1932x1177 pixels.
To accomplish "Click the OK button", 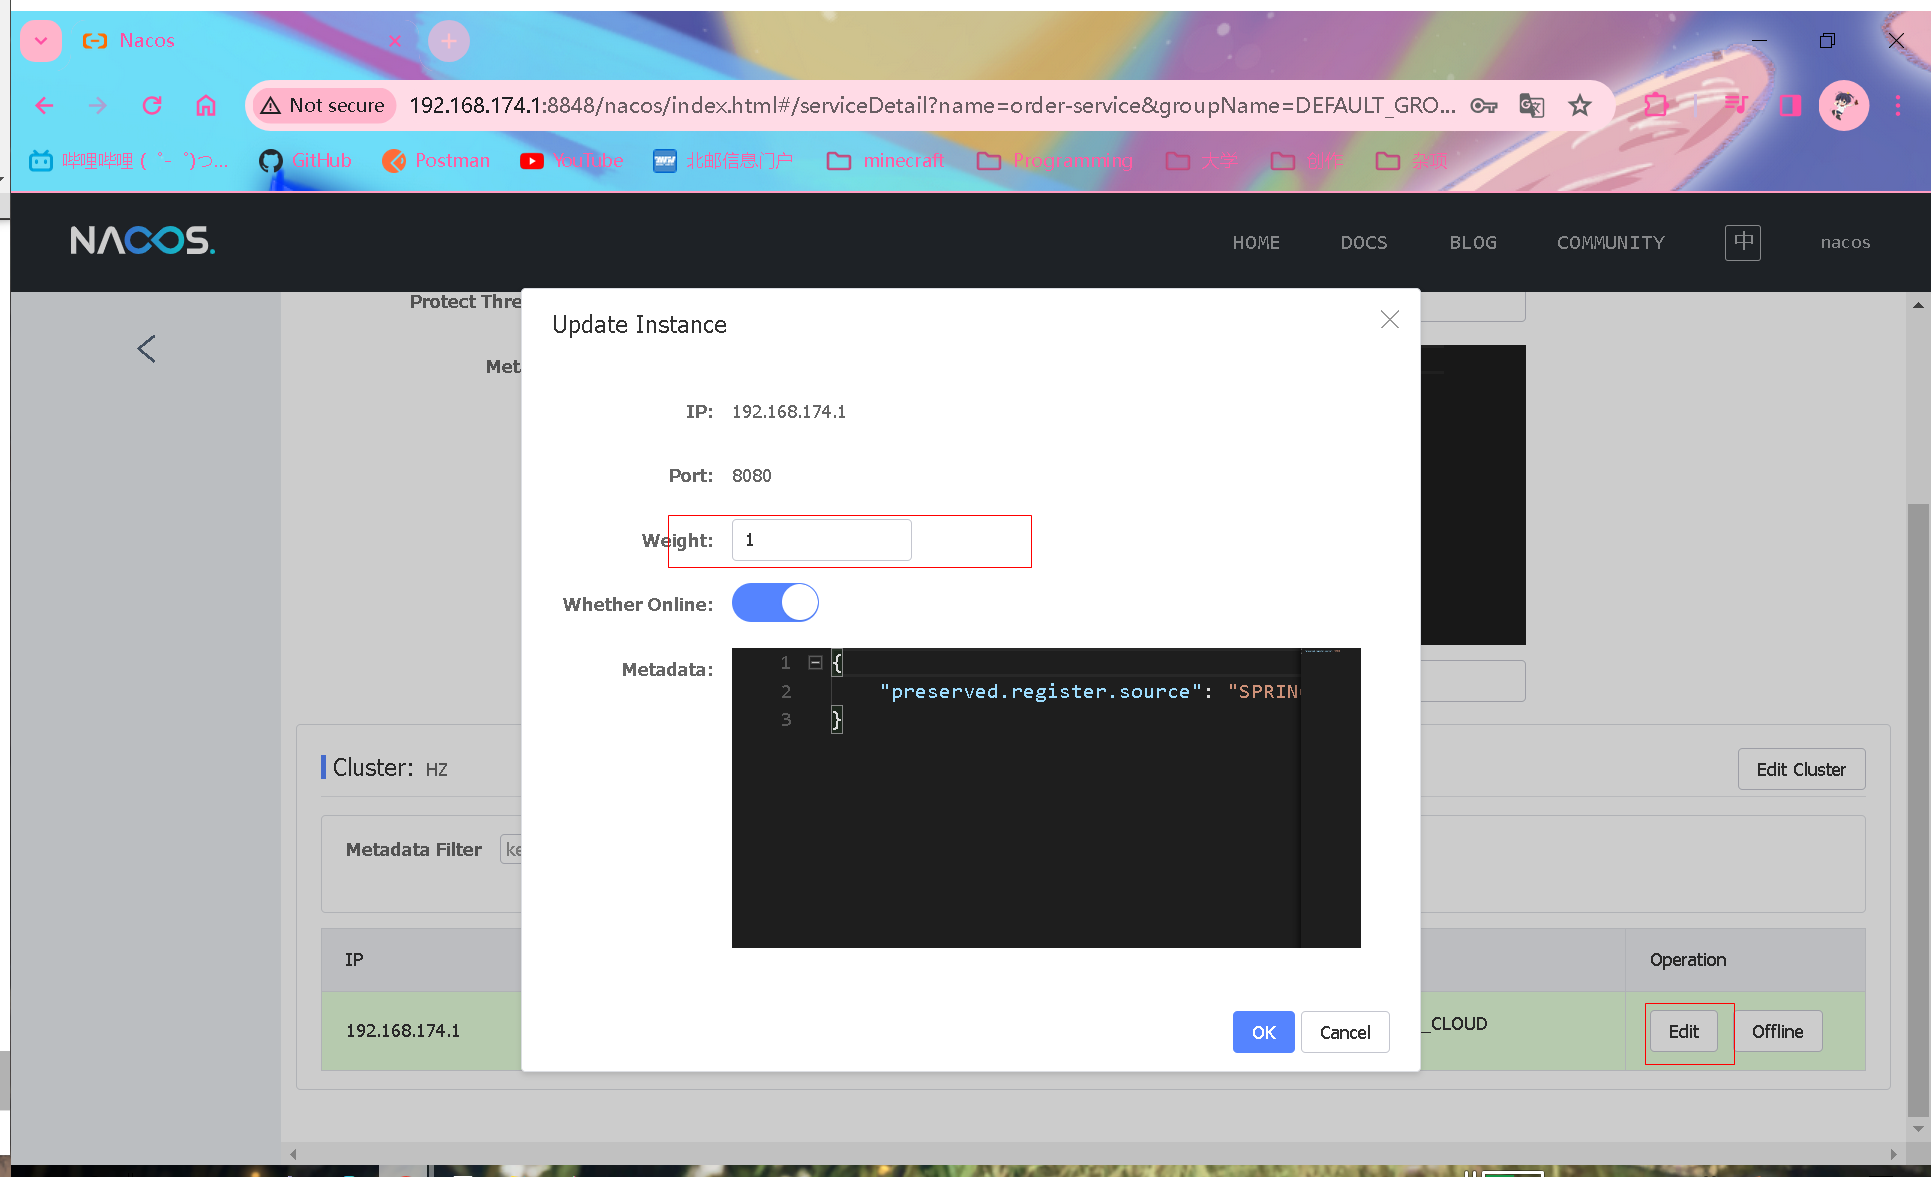I will tap(1263, 1032).
